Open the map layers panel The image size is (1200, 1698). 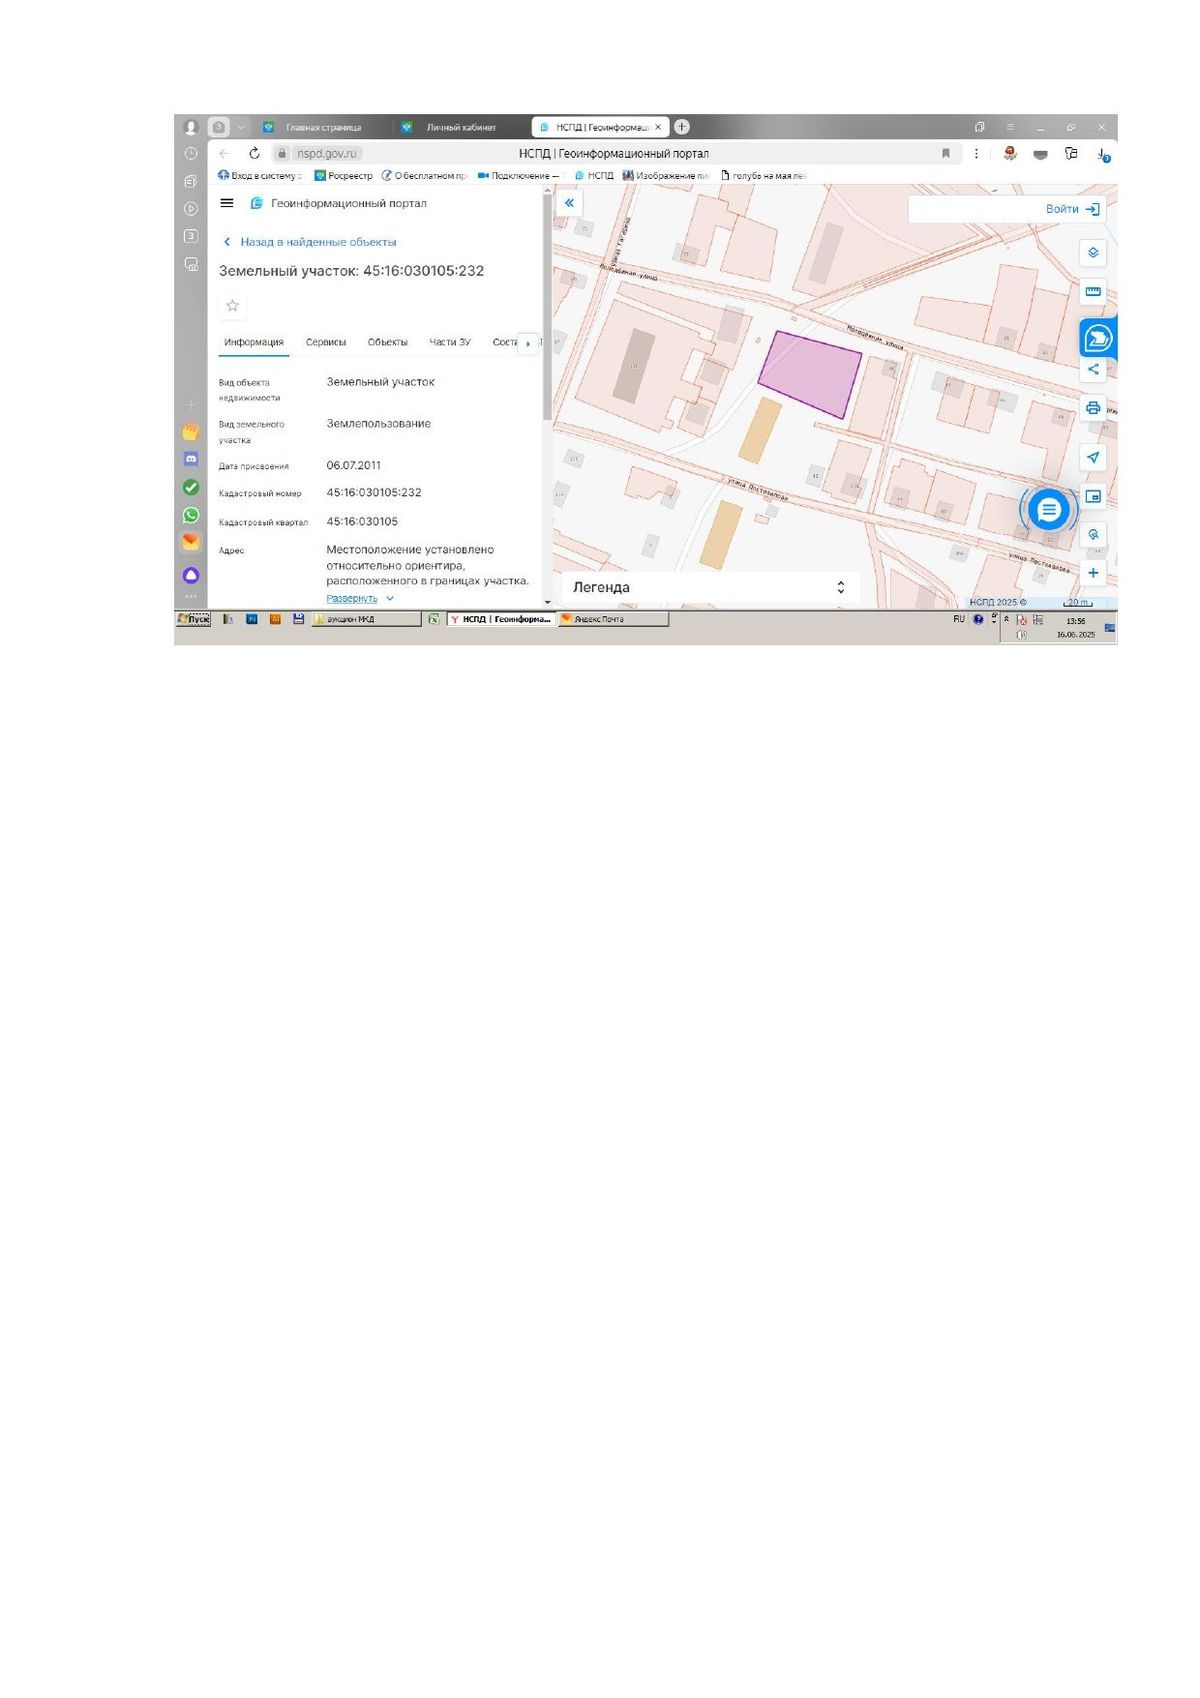1093,253
